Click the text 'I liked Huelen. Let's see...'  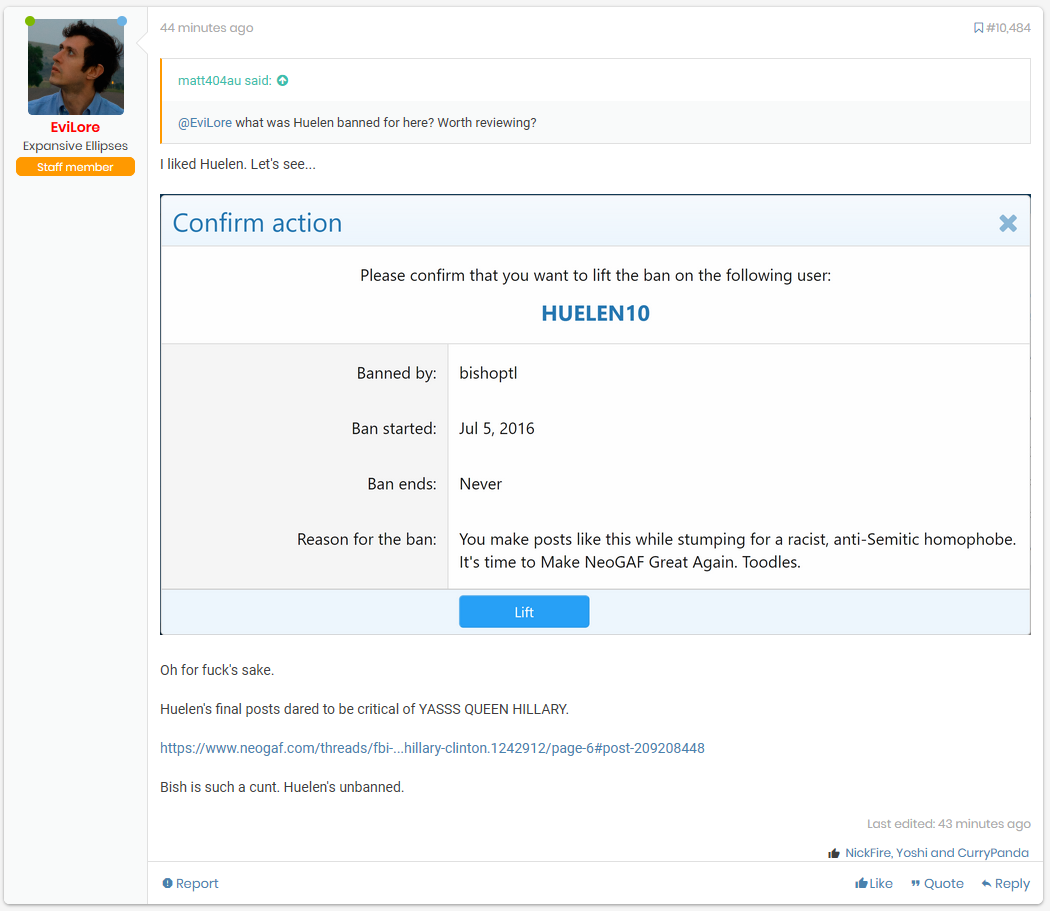(x=238, y=164)
